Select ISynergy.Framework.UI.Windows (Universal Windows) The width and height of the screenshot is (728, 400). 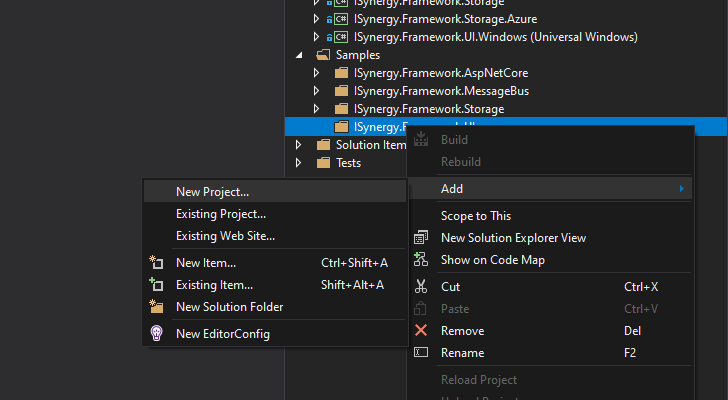tap(495, 37)
